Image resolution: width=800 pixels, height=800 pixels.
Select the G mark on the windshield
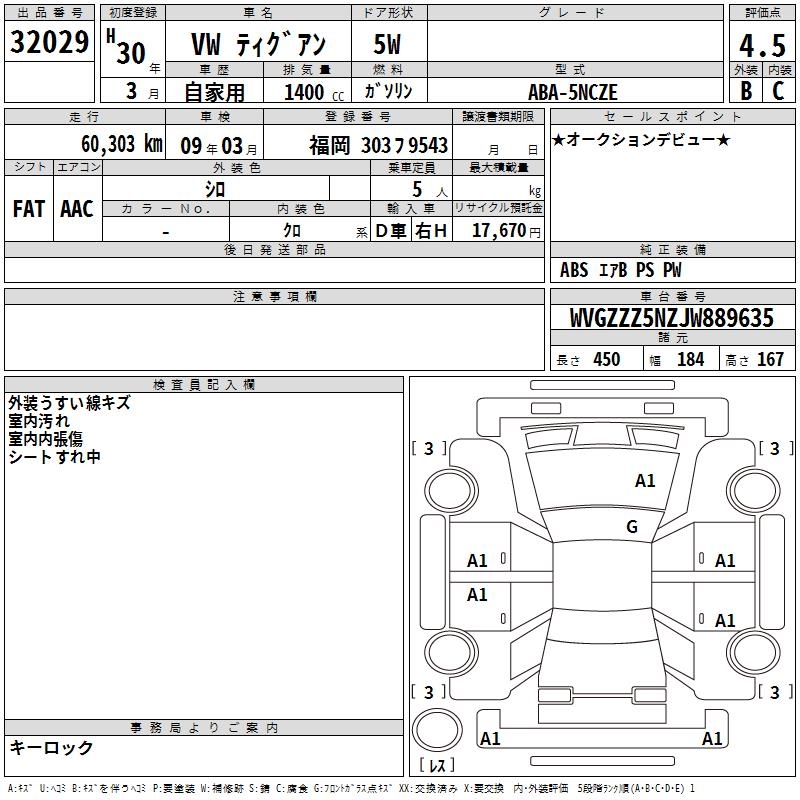(x=632, y=527)
